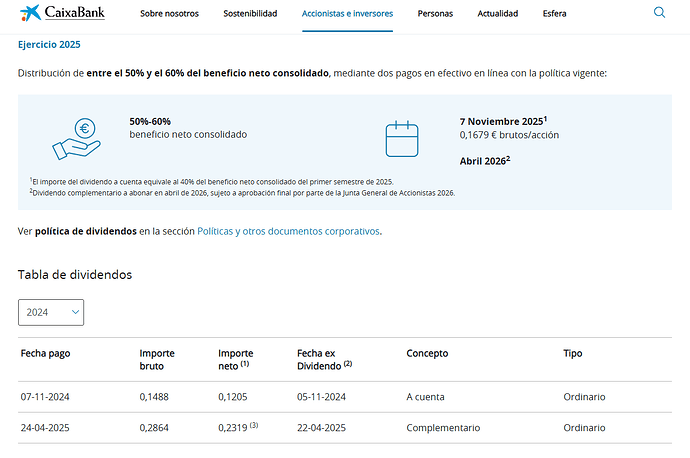Go to the Sostenibilidad section
This screenshot has height=458, width=690.
point(250,14)
